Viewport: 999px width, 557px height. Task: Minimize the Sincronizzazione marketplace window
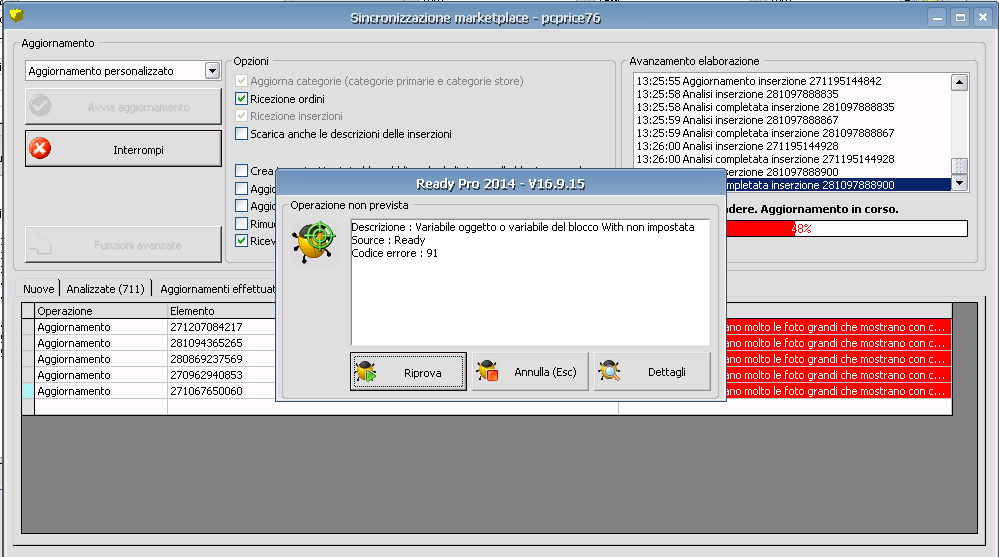937,18
